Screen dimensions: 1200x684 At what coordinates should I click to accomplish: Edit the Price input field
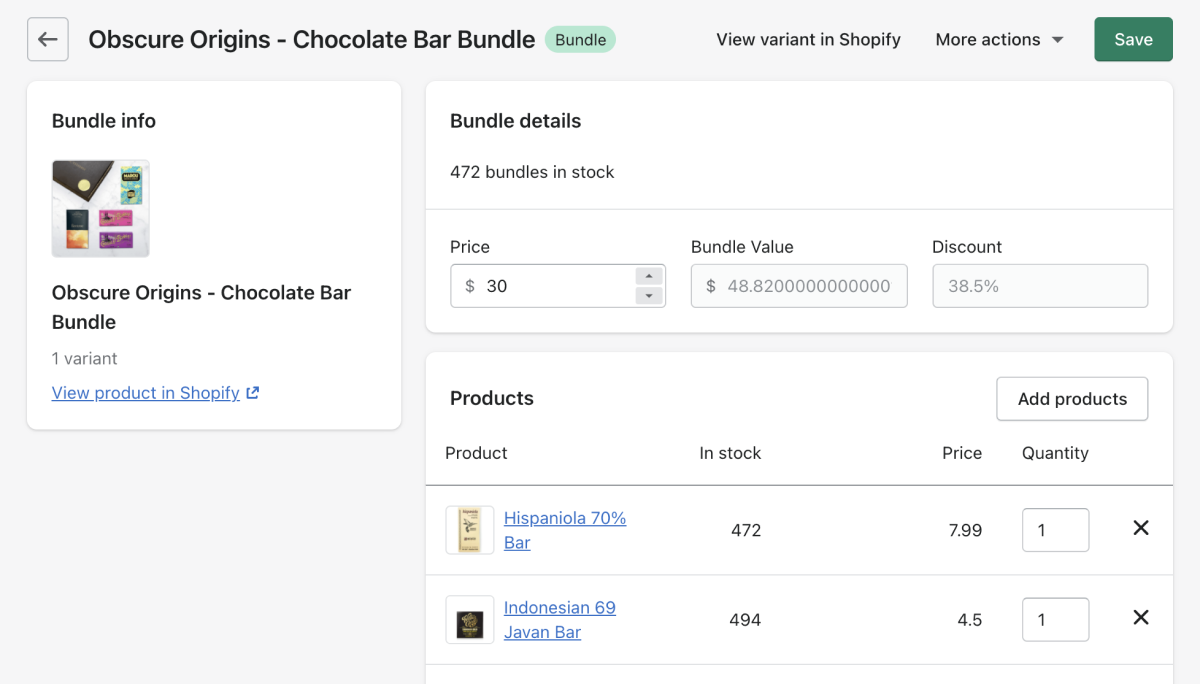pos(558,286)
